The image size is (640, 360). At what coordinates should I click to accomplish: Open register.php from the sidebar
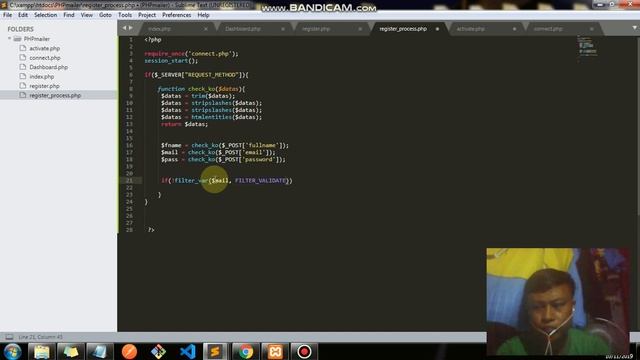(x=44, y=86)
